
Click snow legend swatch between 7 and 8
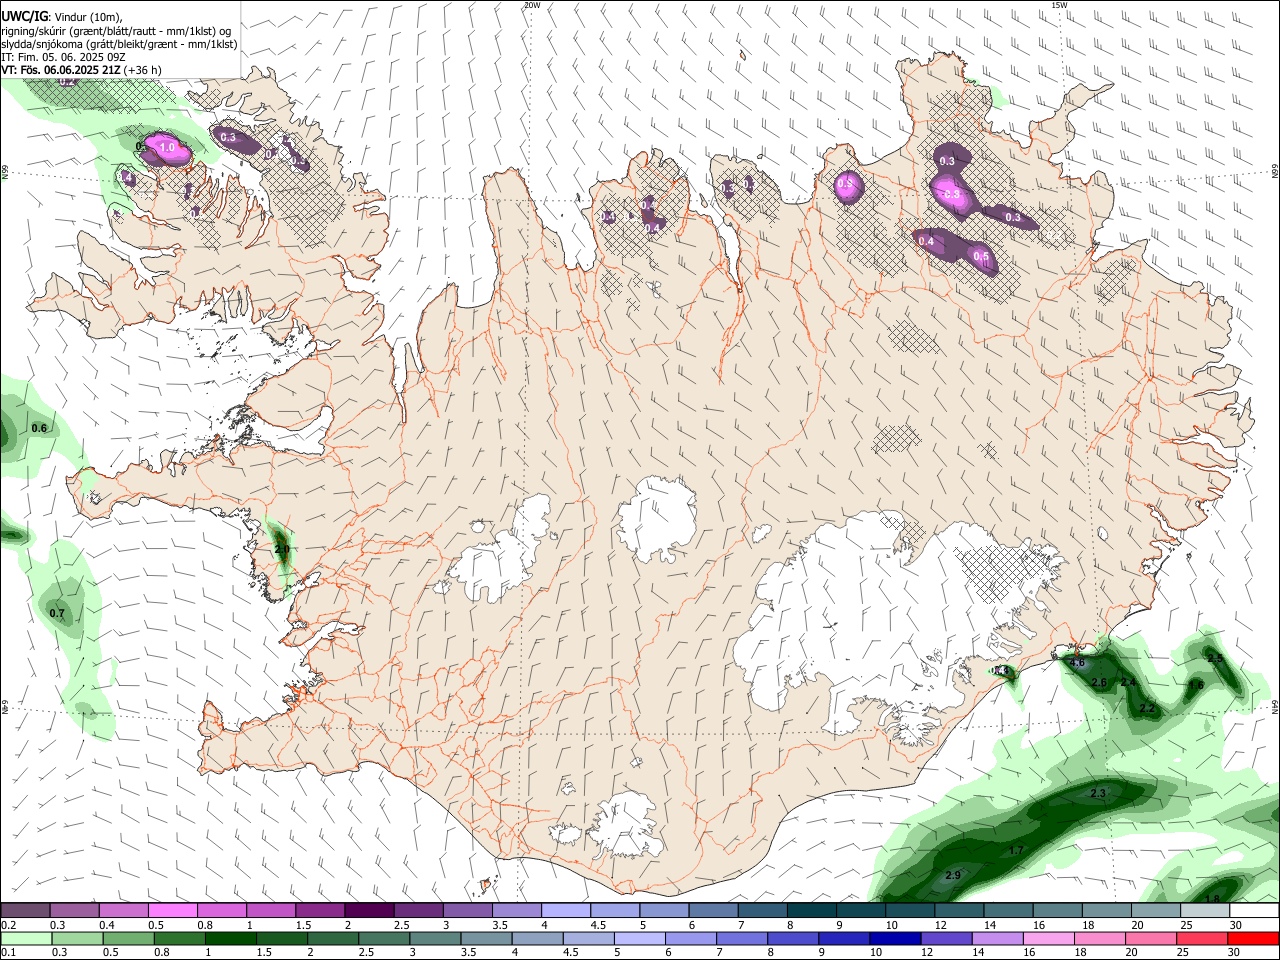tap(763, 910)
